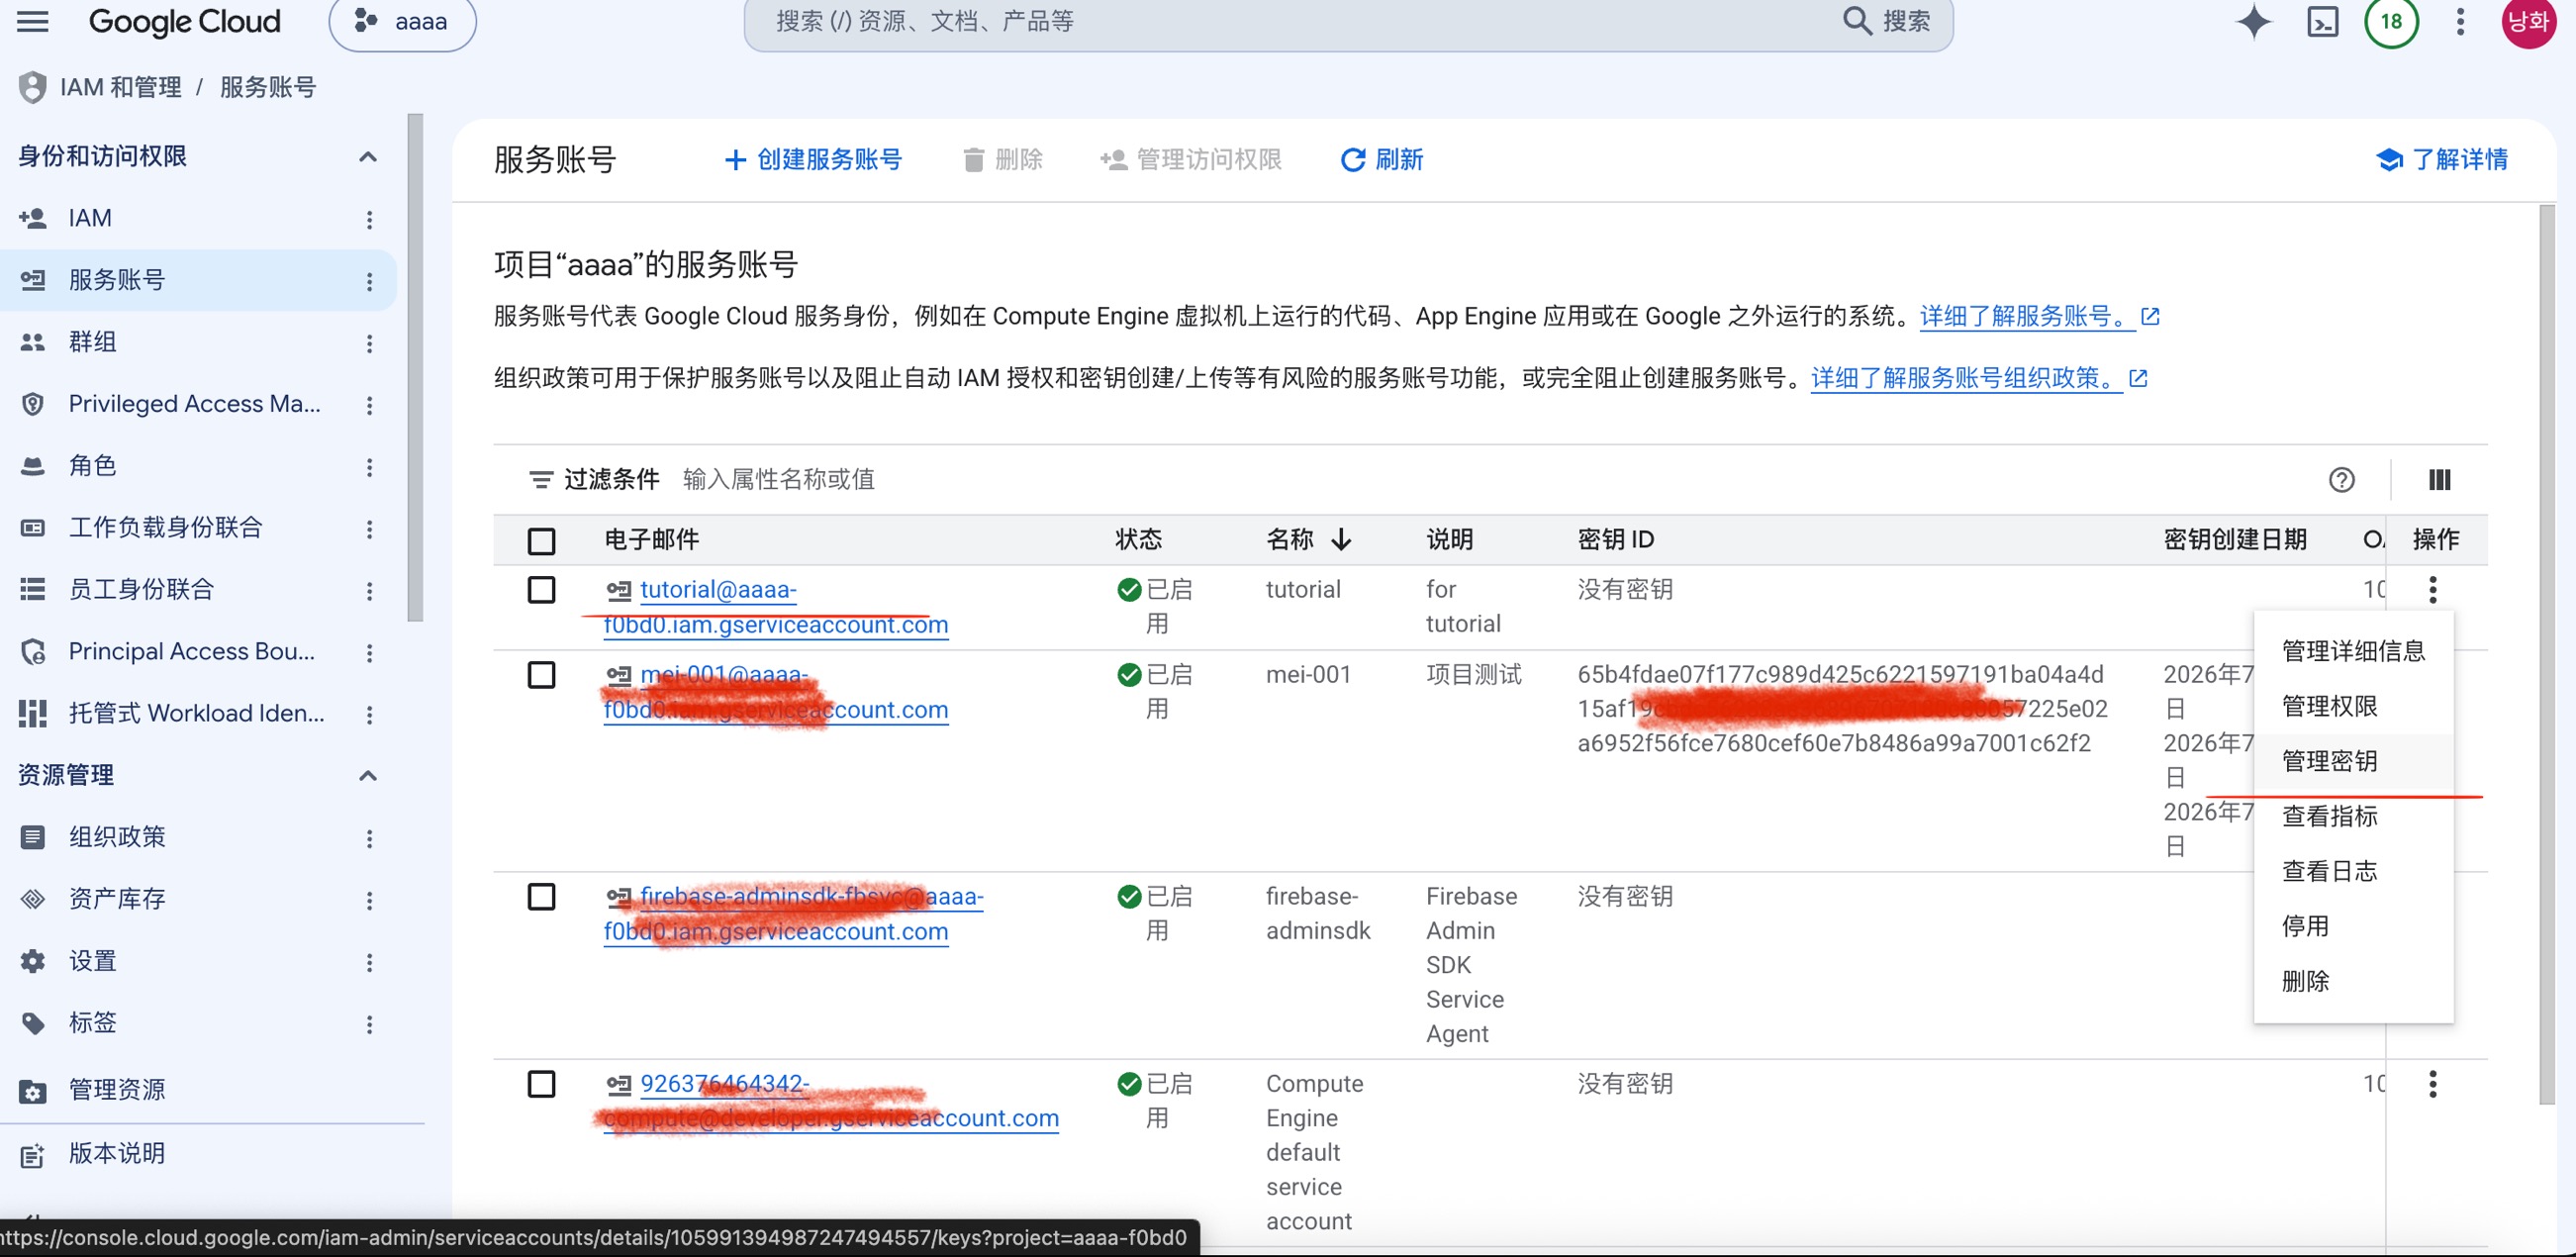2576x1257 pixels.
Task: Choose 查看日志 from the context menu
Action: coord(2353,871)
